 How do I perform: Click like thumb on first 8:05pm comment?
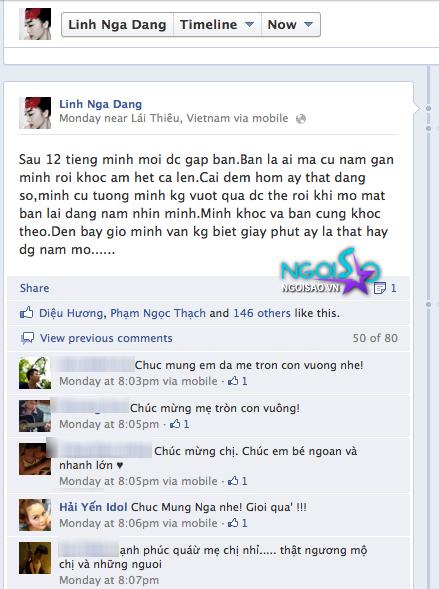(175, 424)
